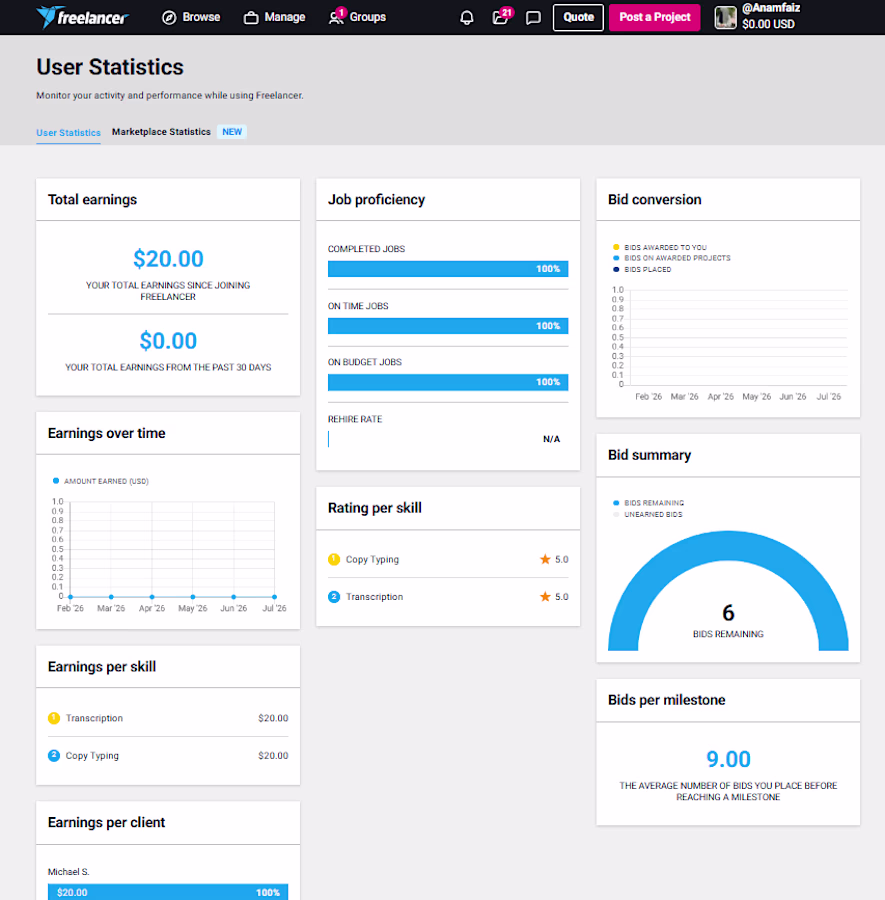Image resolution: width=885 pixels, height=900 pixels.
Task: Open the Browse compass icon
Action: click(x=169, y=18)
